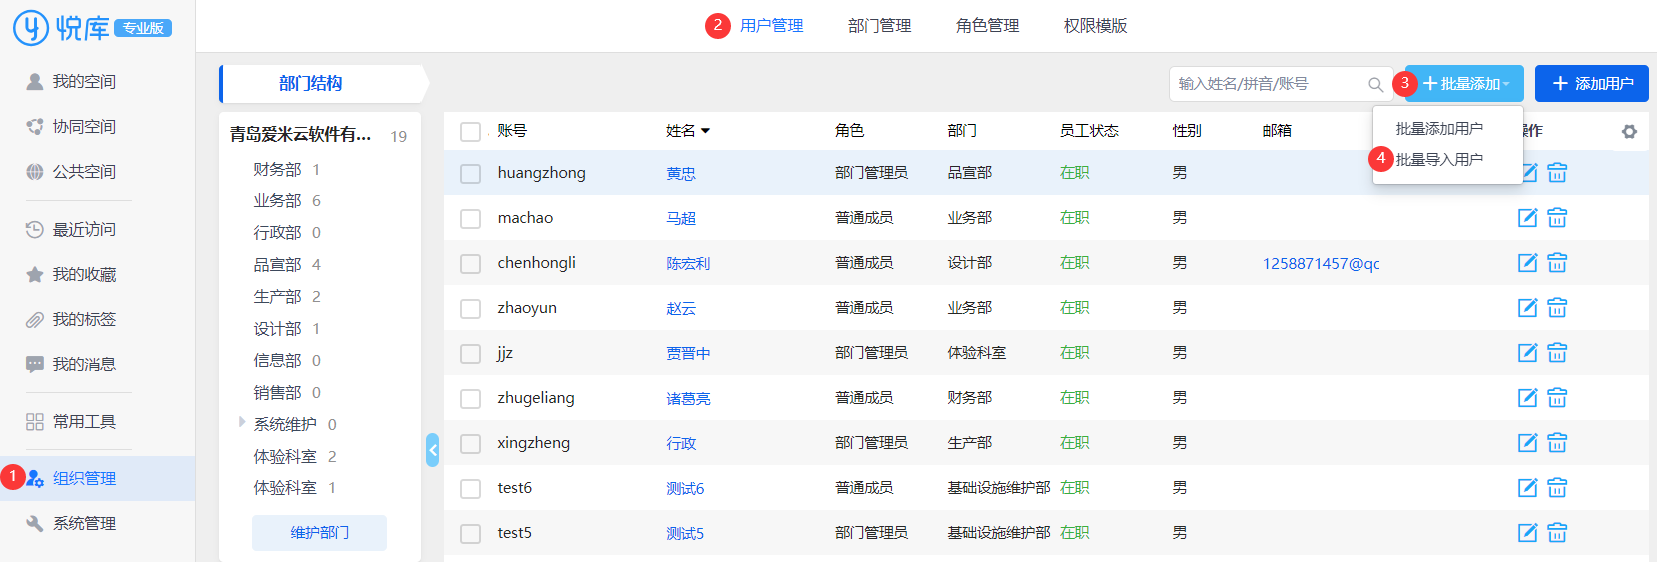
Task: Click the edit icon for machao row
Action: point(1527,218)
